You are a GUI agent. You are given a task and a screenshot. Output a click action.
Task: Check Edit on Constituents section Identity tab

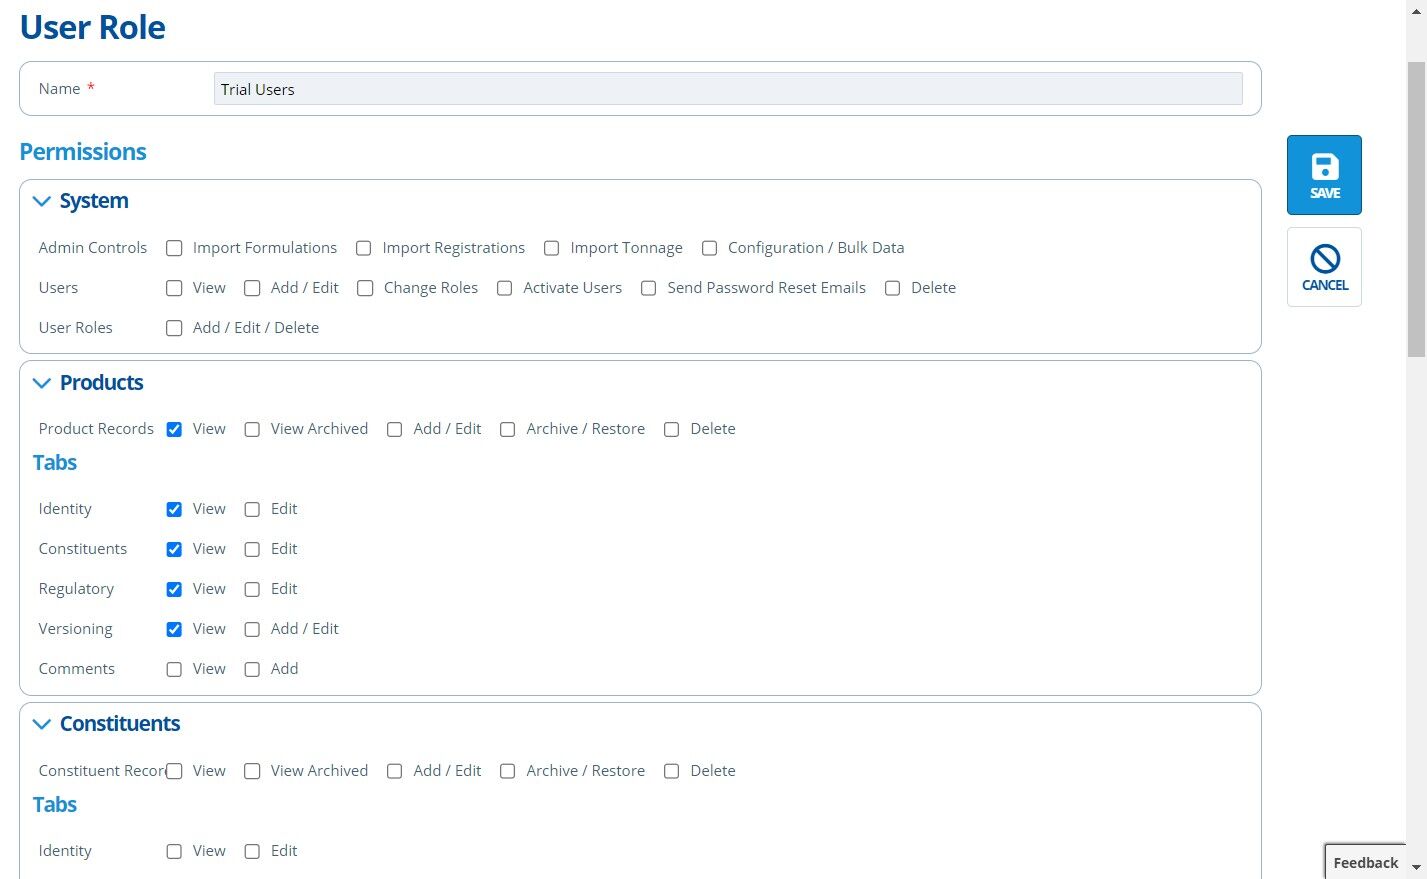252,851
